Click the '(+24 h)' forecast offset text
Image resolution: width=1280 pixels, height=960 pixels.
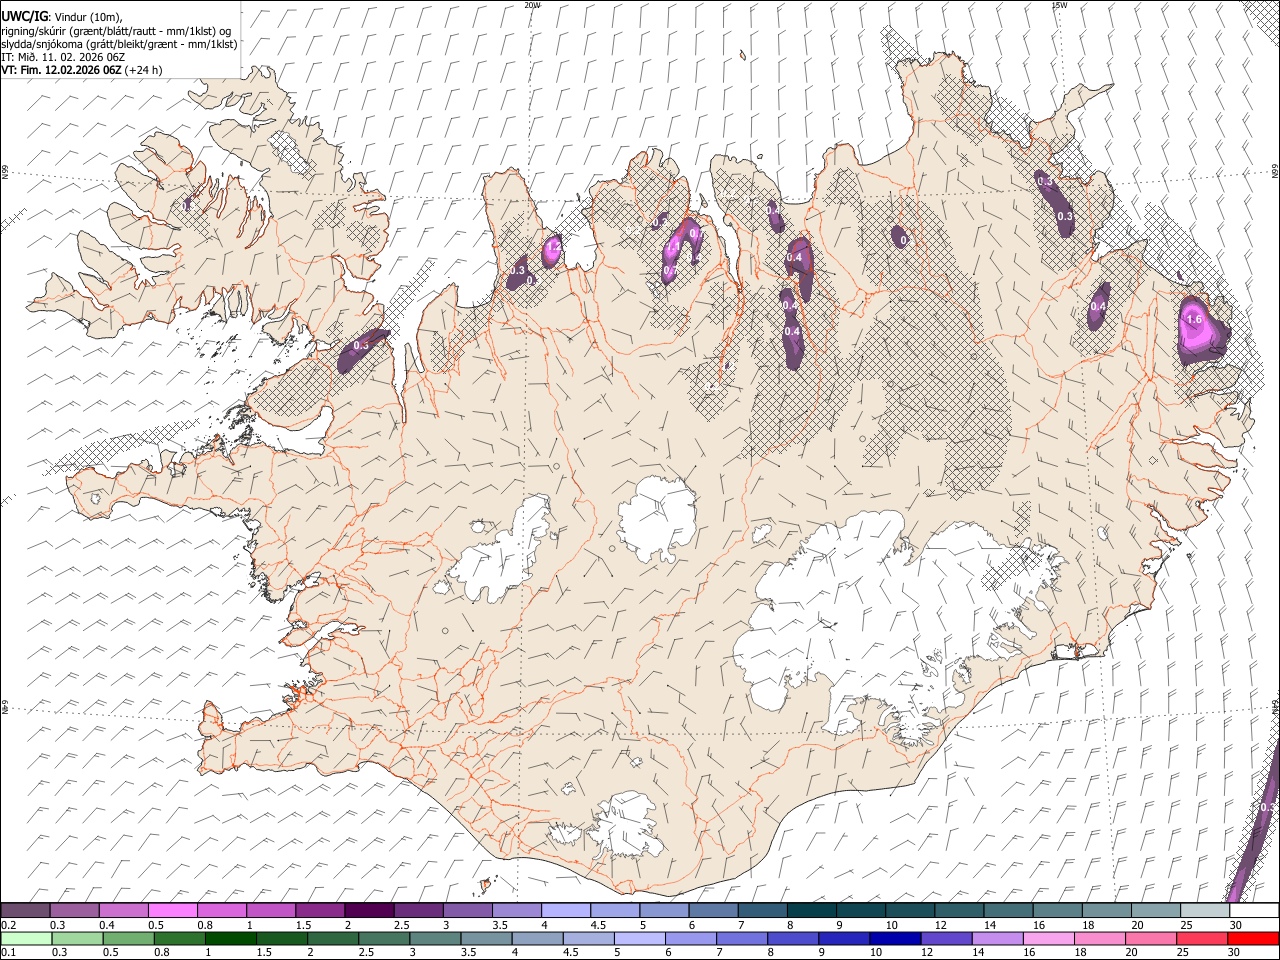pos(143,70)
